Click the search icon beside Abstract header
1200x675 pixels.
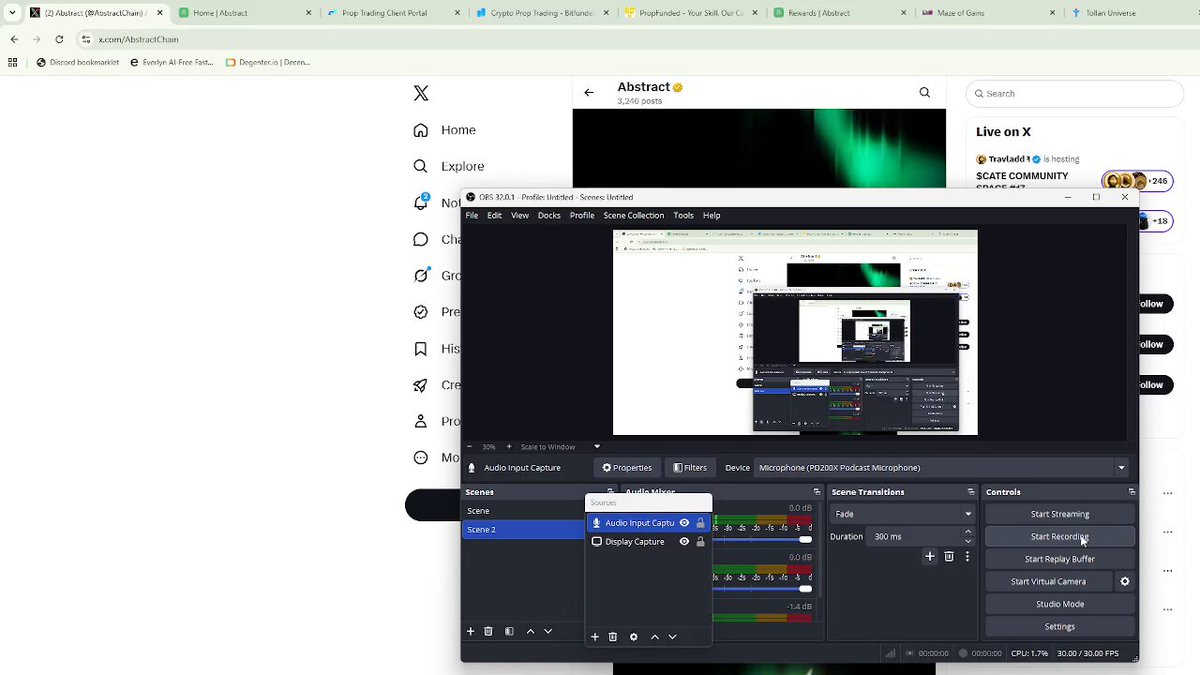pyautogui.click(x=924, y=93)
